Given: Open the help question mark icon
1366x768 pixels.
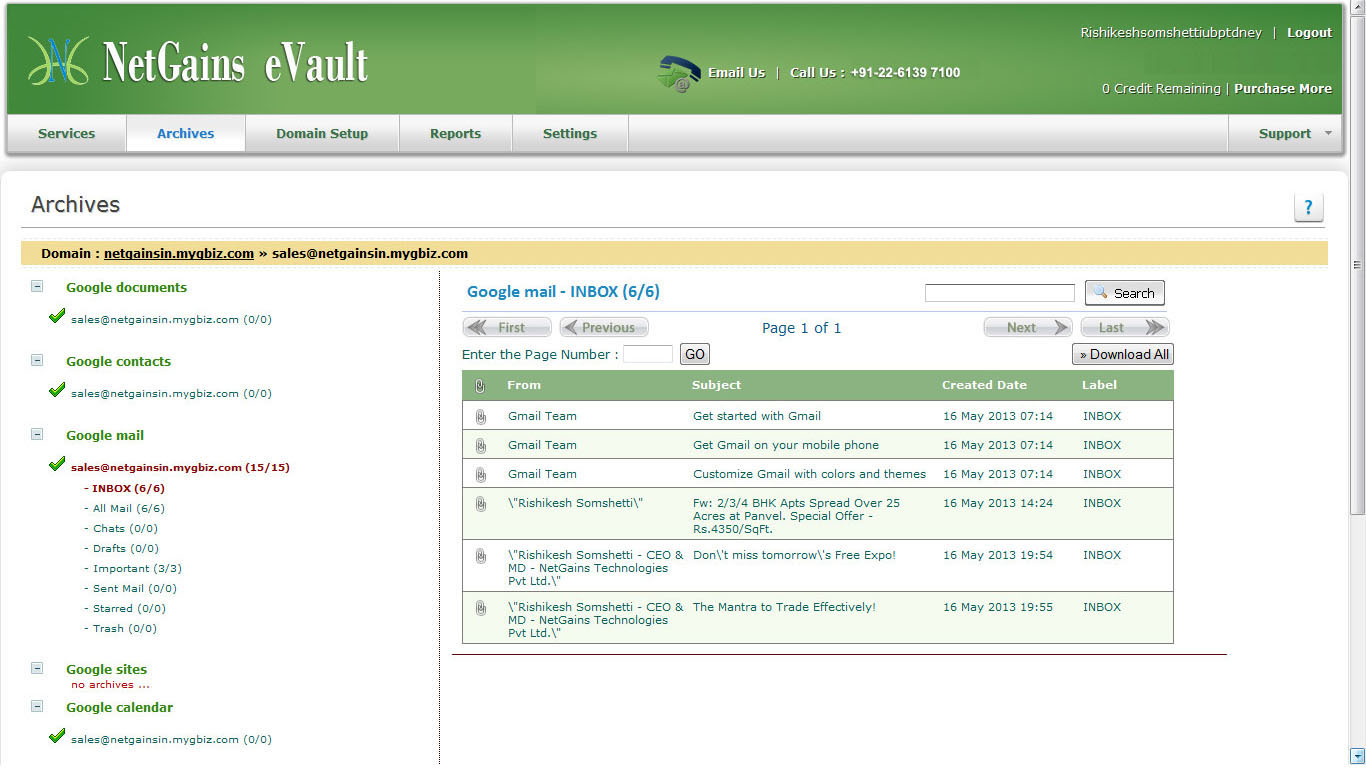Looking at the screenshot, I should click(x=1308, y=208).
